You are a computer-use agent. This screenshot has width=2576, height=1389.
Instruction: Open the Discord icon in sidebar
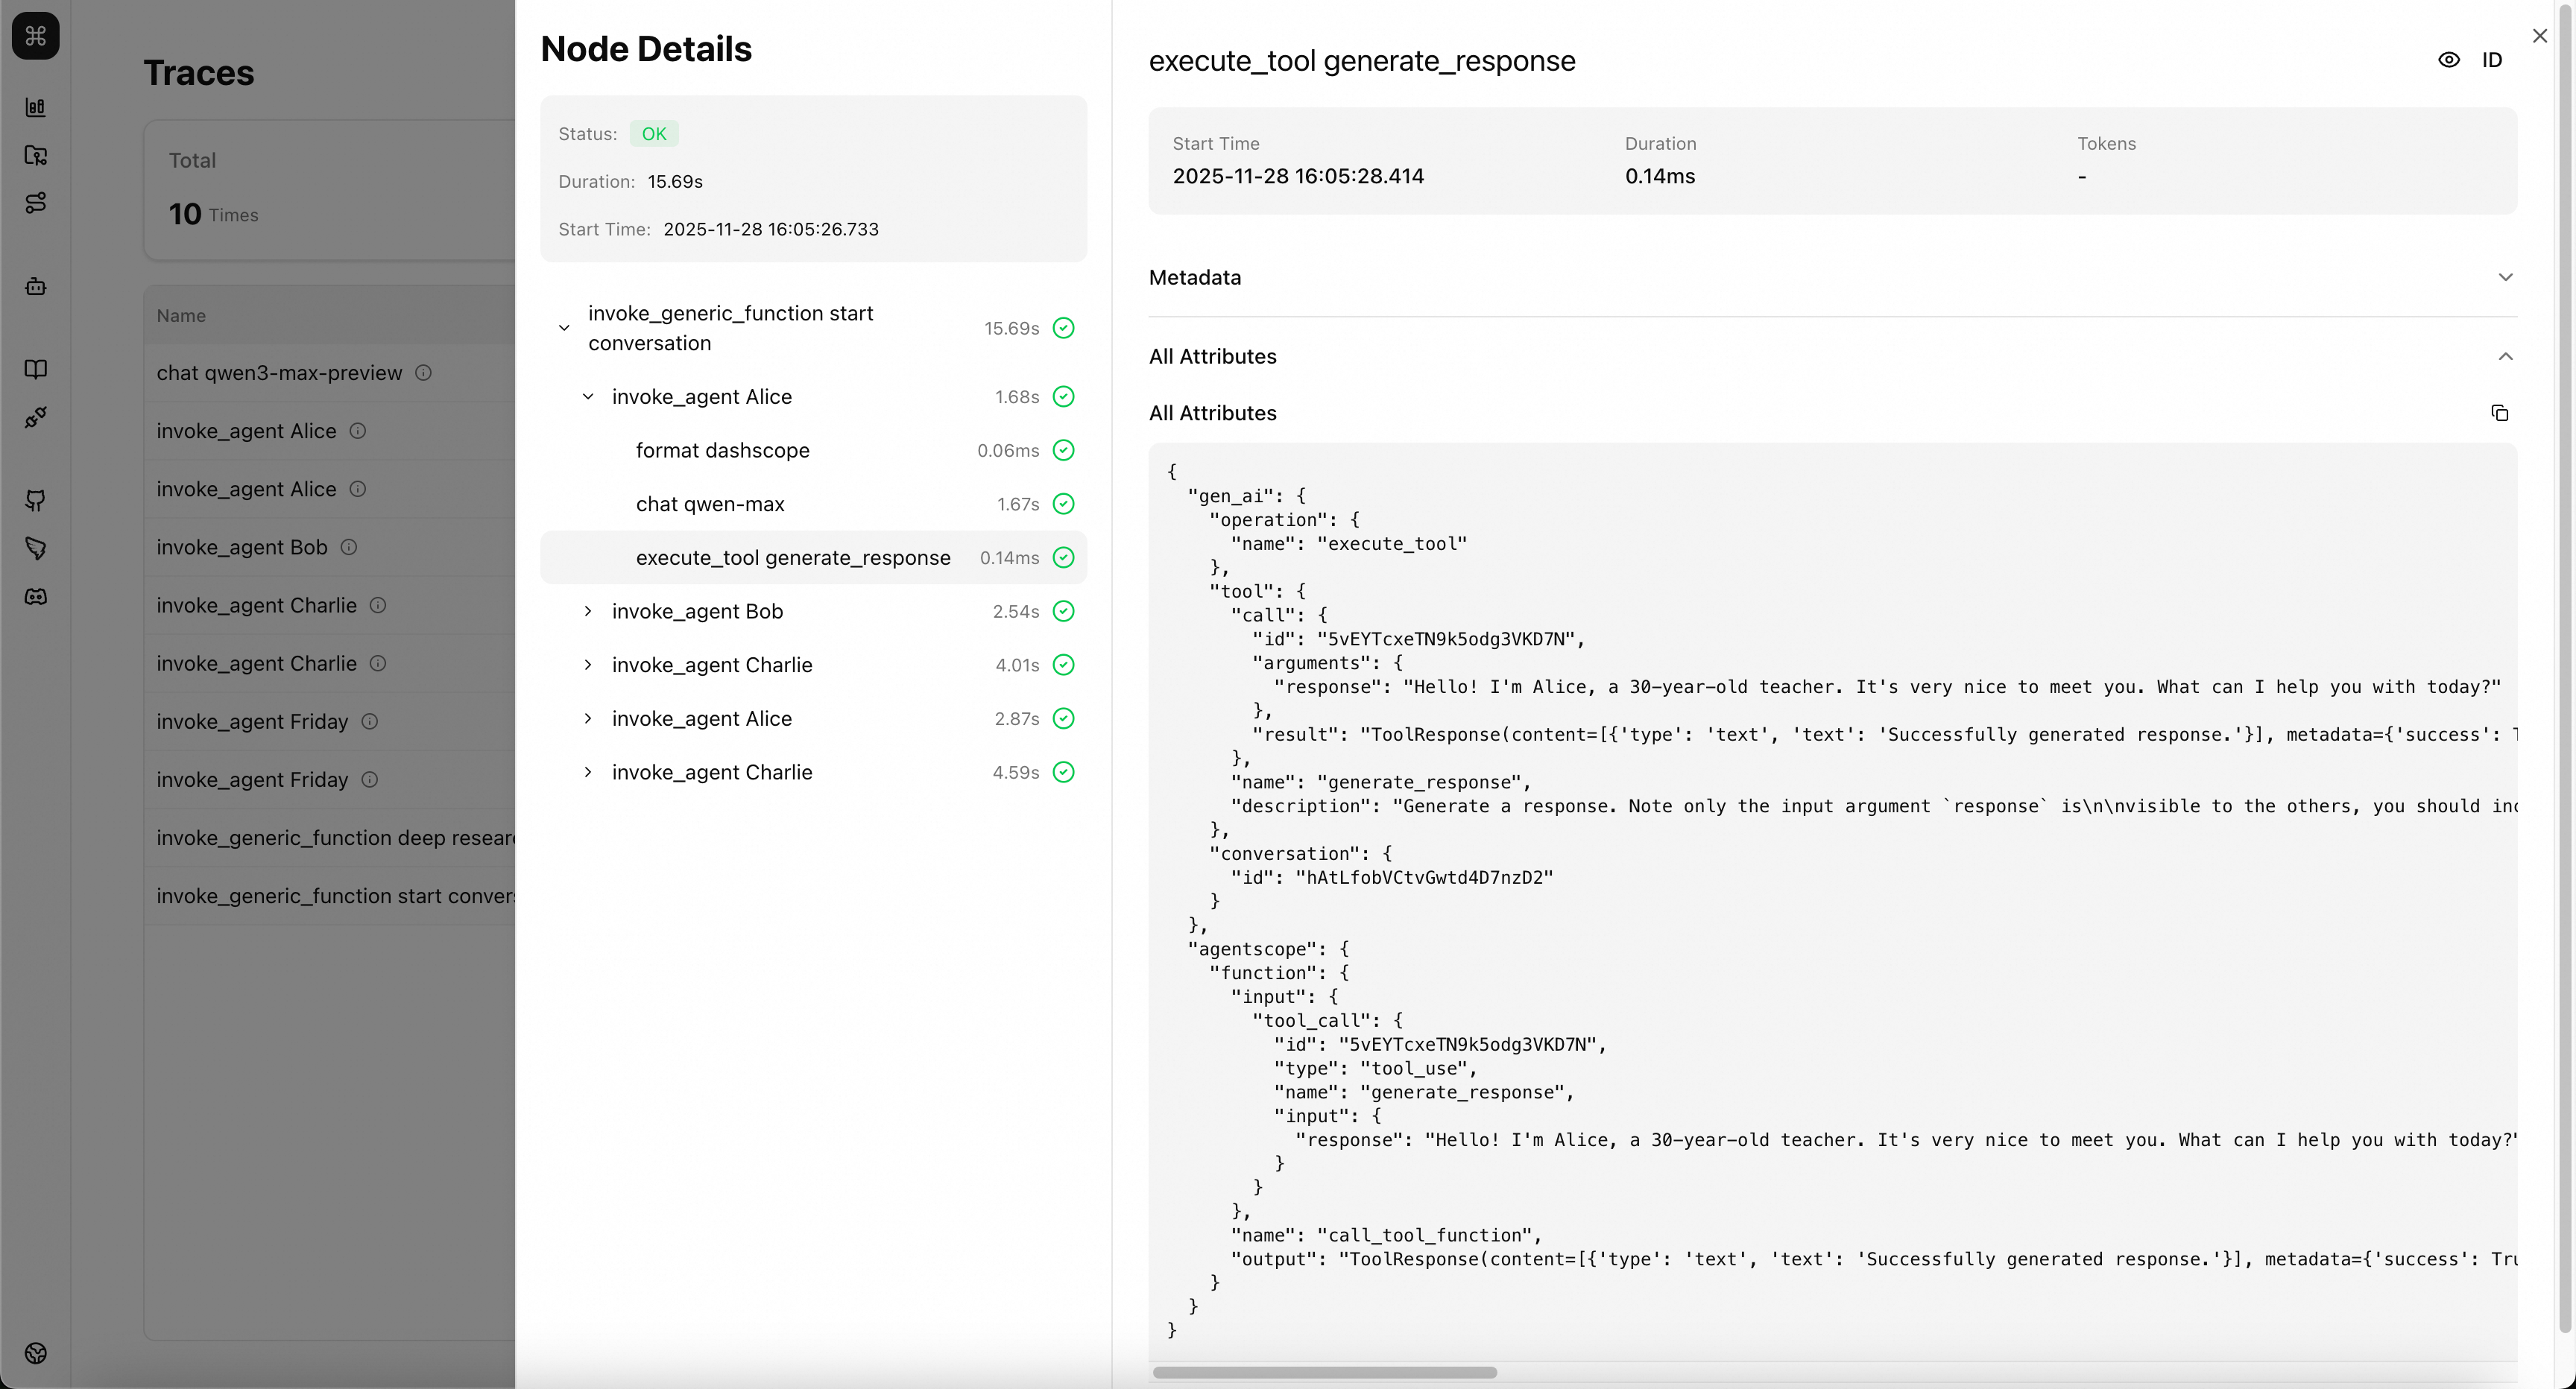pyautogui.click(x=36, y=597)
